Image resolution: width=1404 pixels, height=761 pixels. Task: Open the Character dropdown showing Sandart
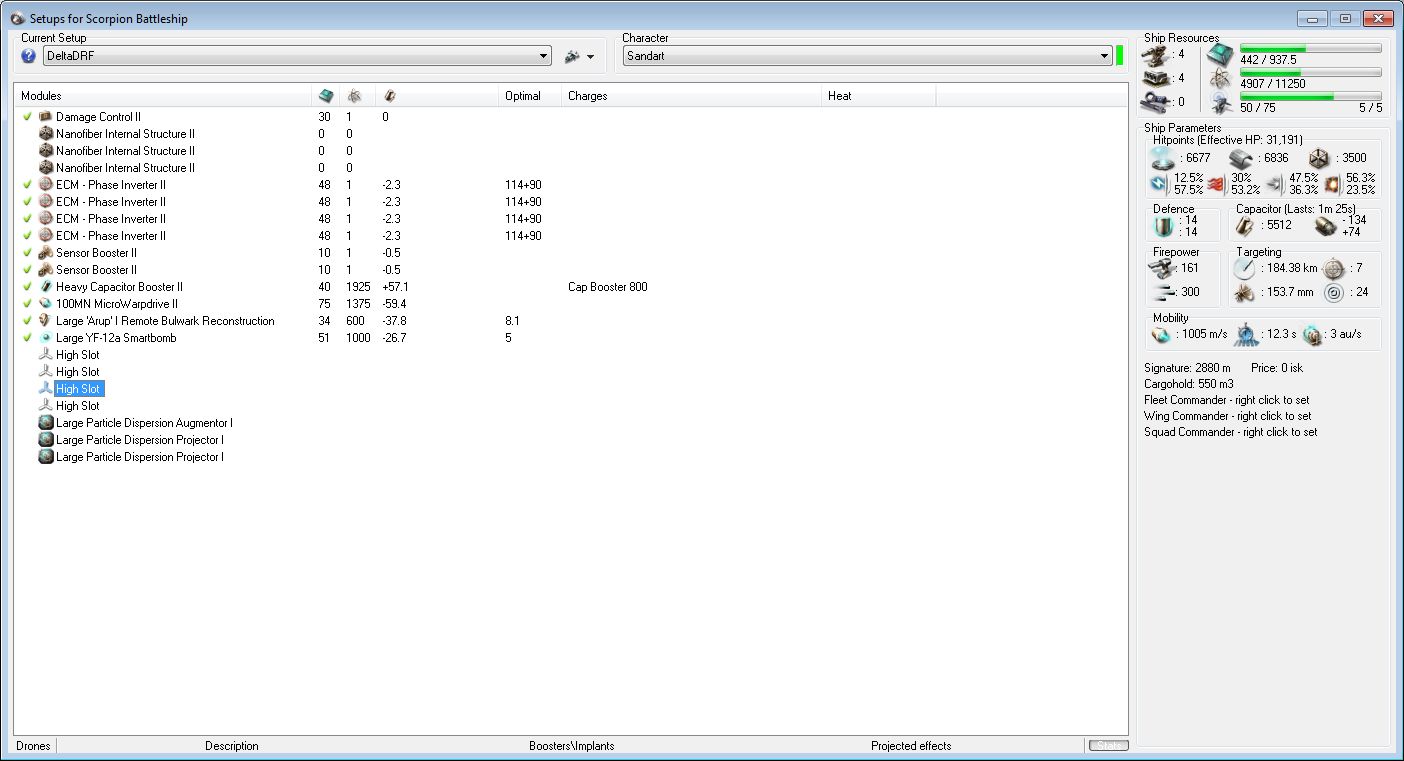coord(868,56)
